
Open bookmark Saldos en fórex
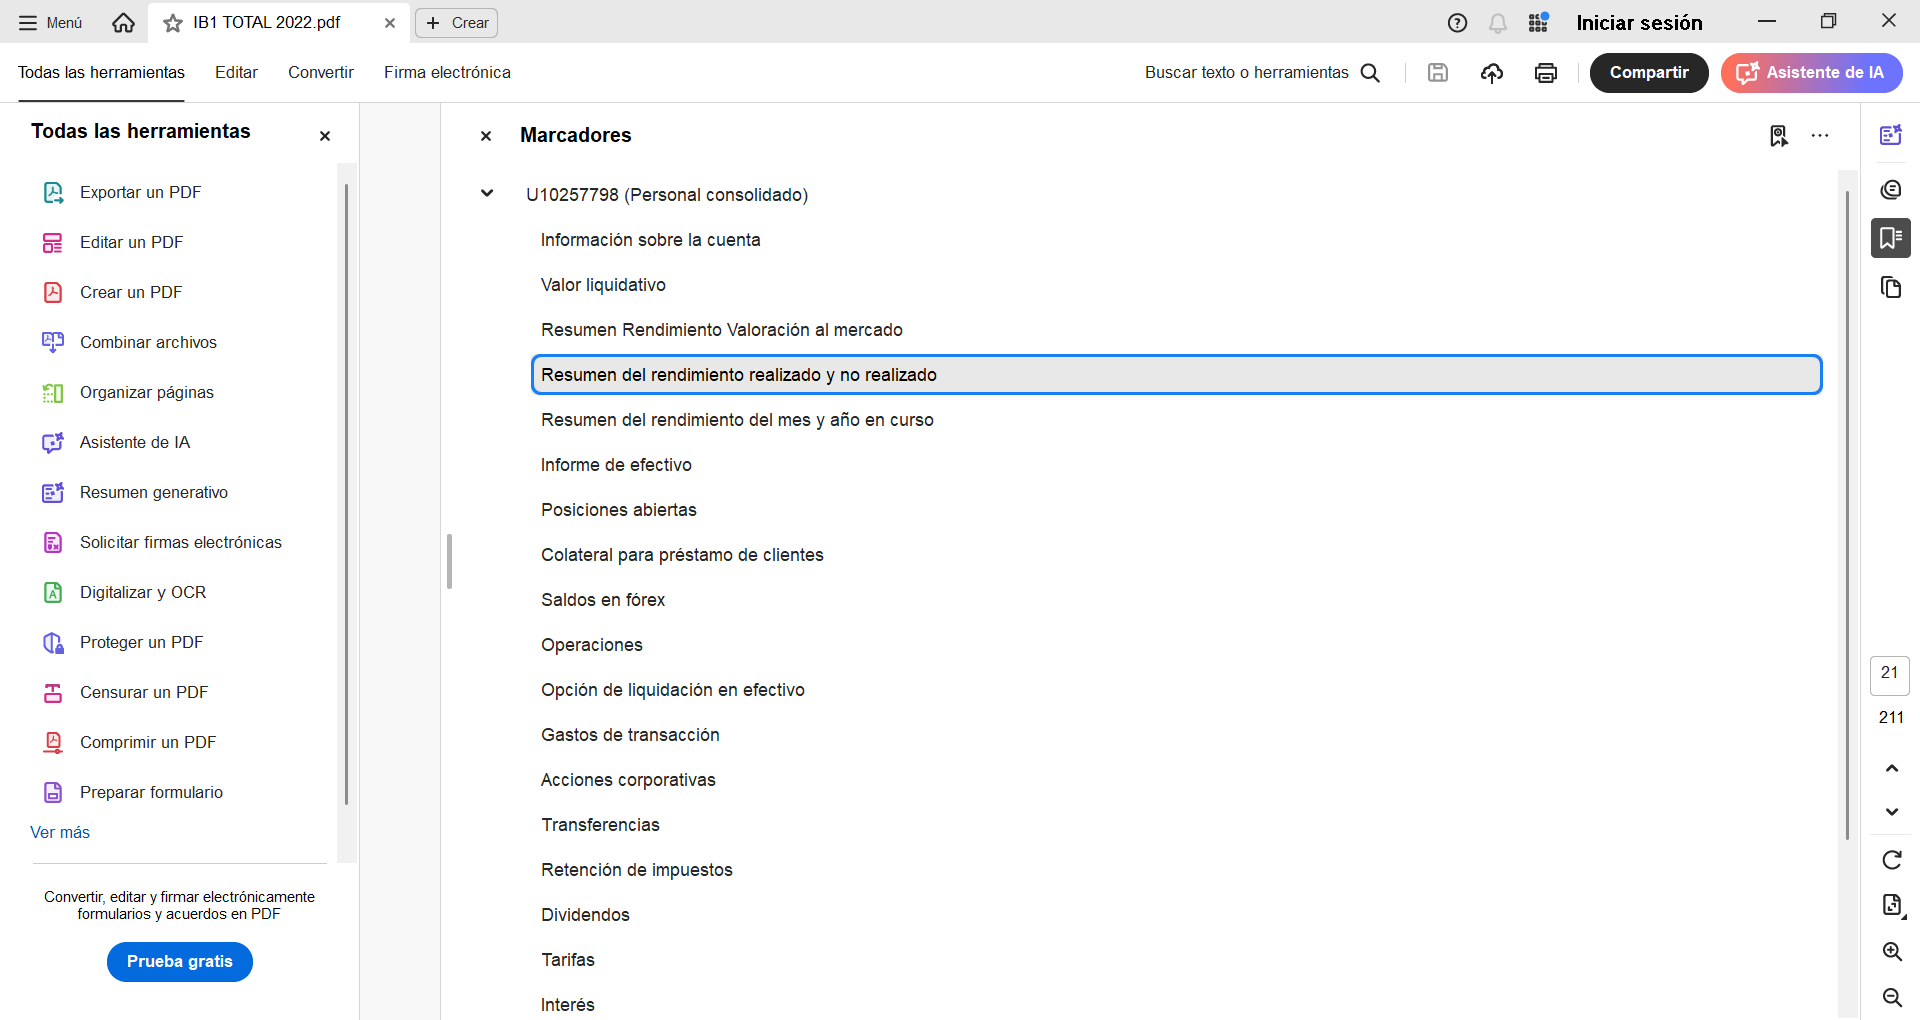click(x=603, y=600)
